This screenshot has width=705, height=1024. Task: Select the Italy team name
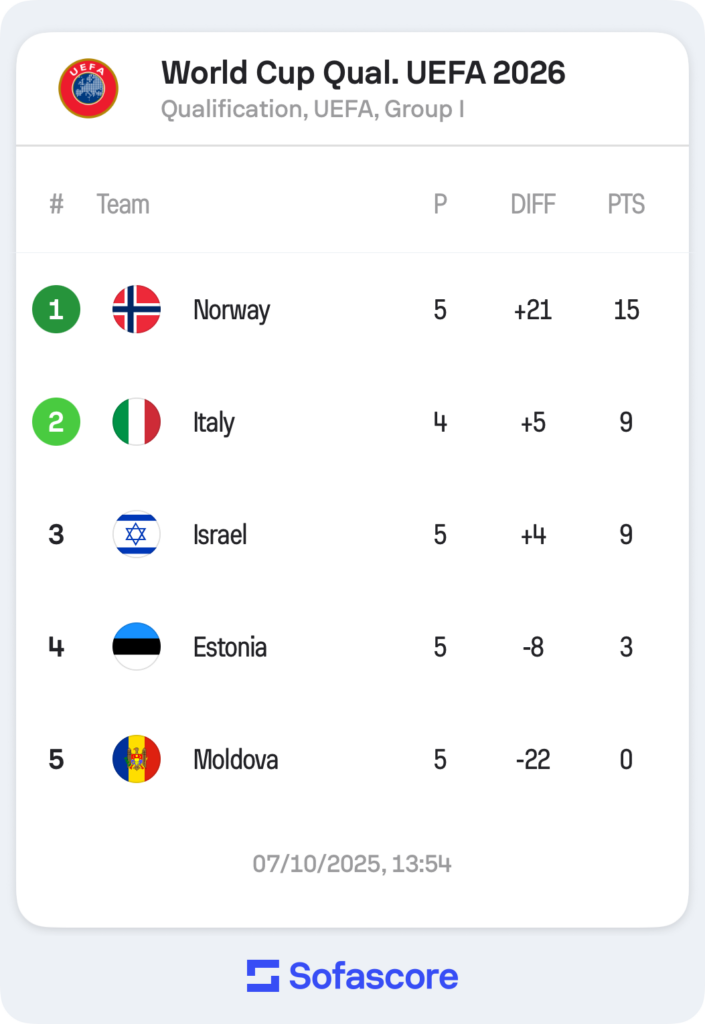[x=213, y=422]
